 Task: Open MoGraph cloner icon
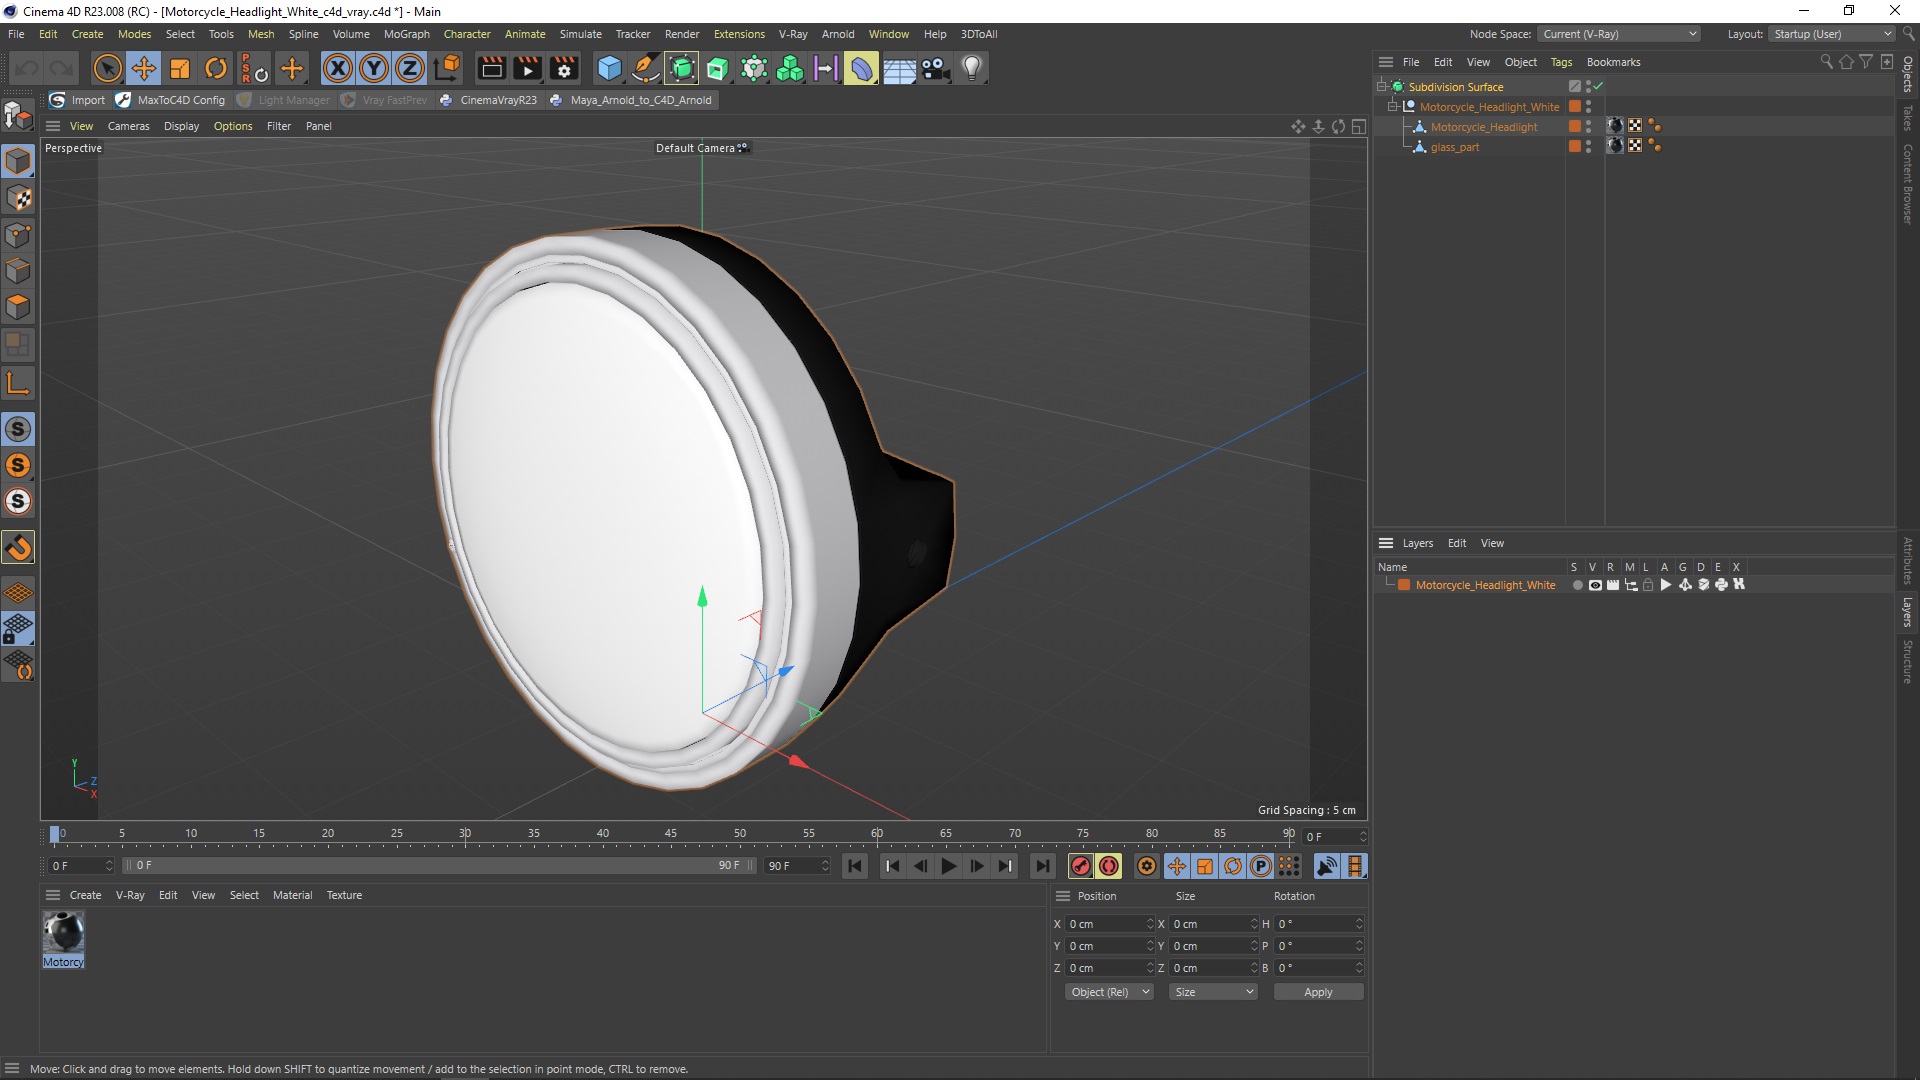(x=790, y=68)
